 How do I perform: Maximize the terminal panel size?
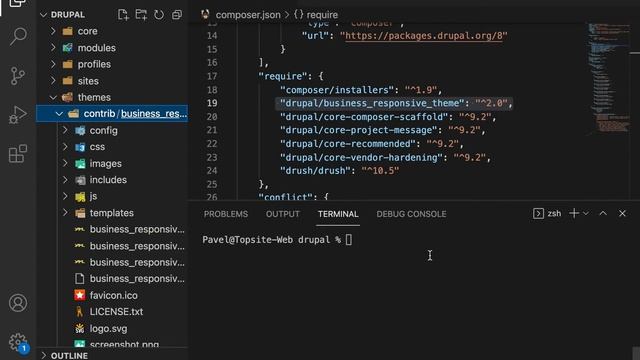coord(603,213)
